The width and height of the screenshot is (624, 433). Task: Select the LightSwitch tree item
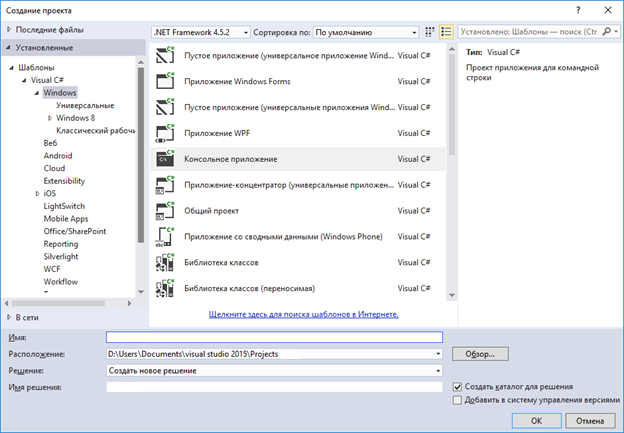(x=64, y=206)
